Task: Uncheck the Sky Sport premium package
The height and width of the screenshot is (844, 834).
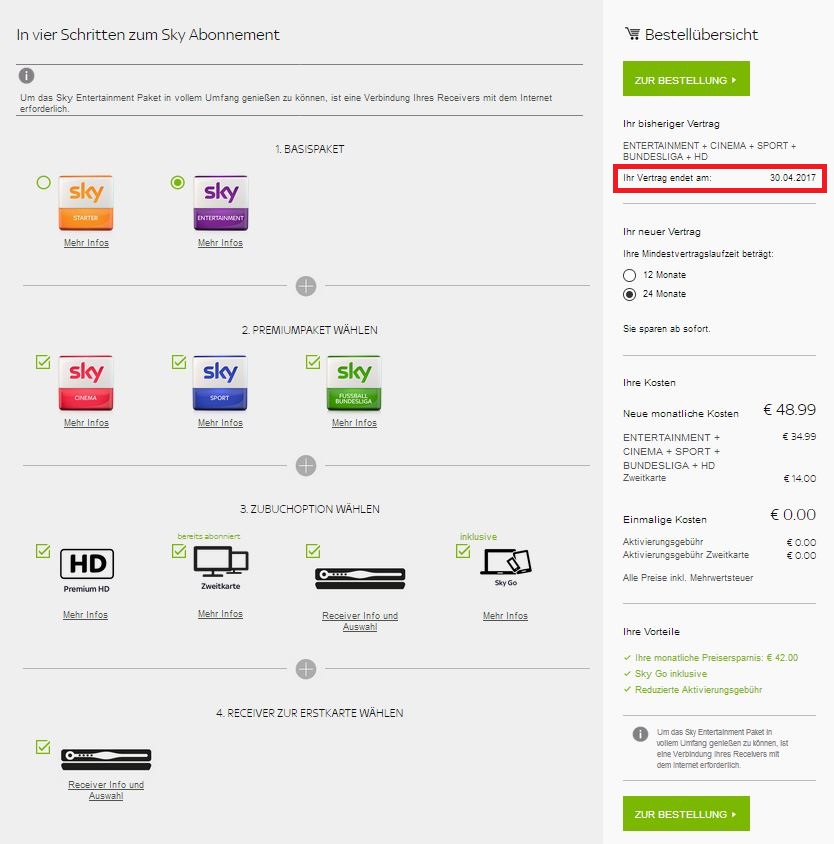Action: (179, 362)
